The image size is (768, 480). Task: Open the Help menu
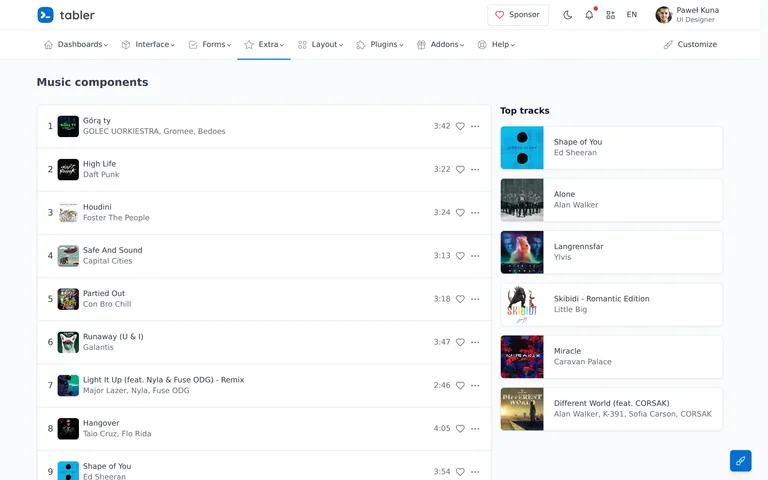496,45
